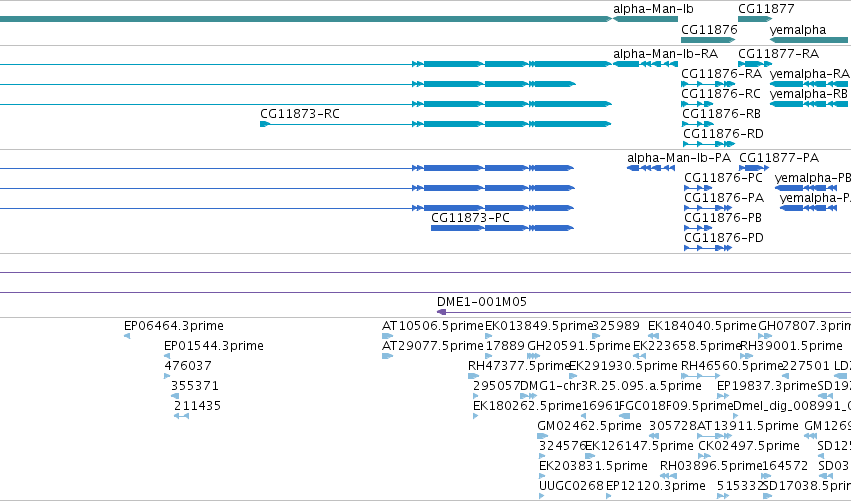Open EST RH39001.5prime label
The height and width of the screenshot is (501, 851).
(791, 346)
